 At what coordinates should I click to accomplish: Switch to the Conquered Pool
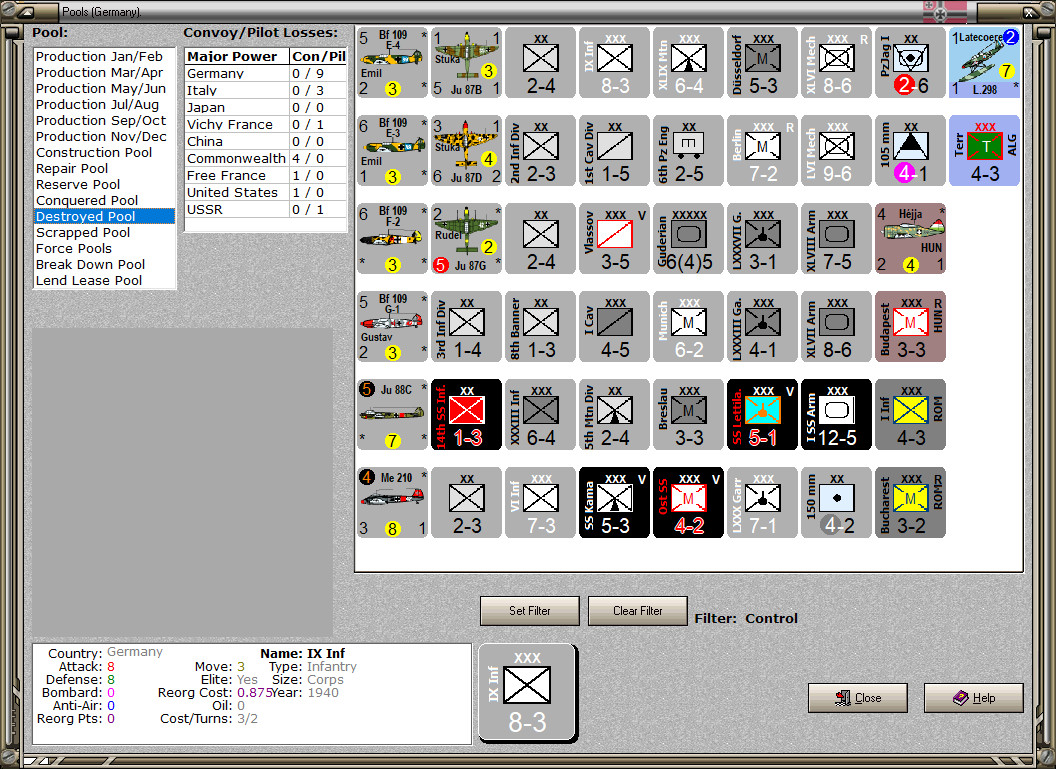(x=104, y=200)
